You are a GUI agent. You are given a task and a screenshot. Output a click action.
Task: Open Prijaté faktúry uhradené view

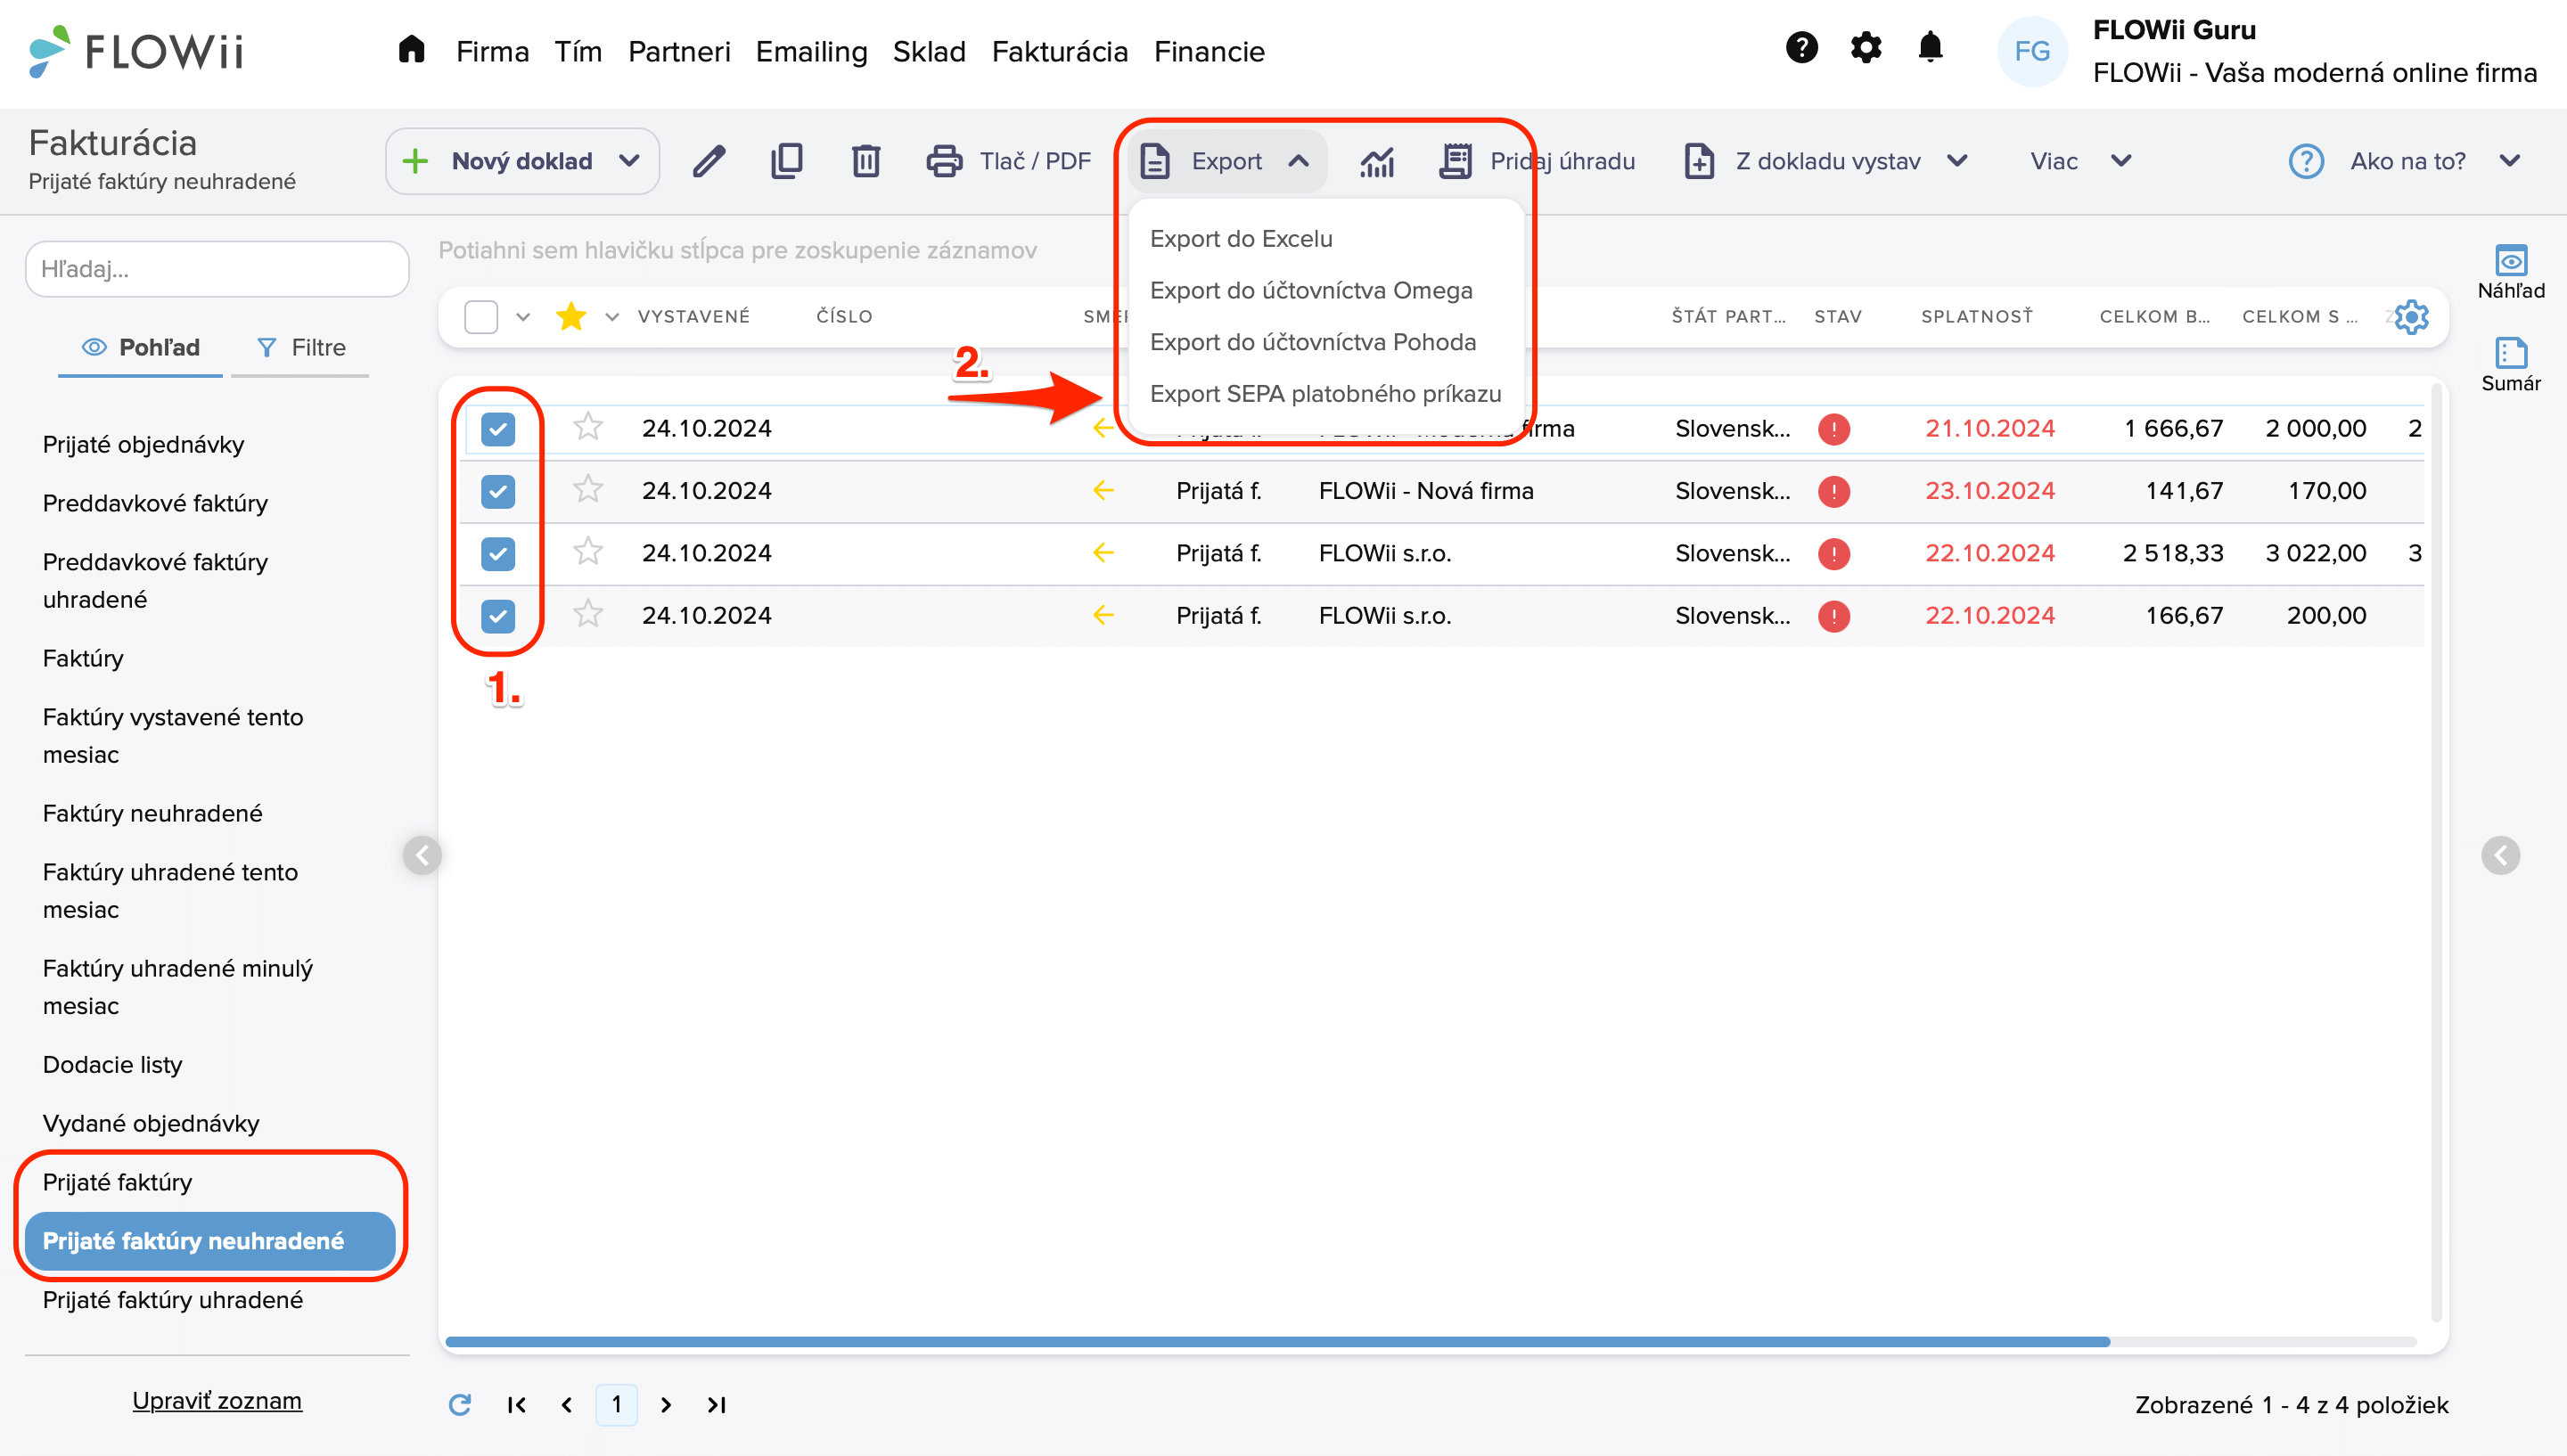click(172, 1299)
